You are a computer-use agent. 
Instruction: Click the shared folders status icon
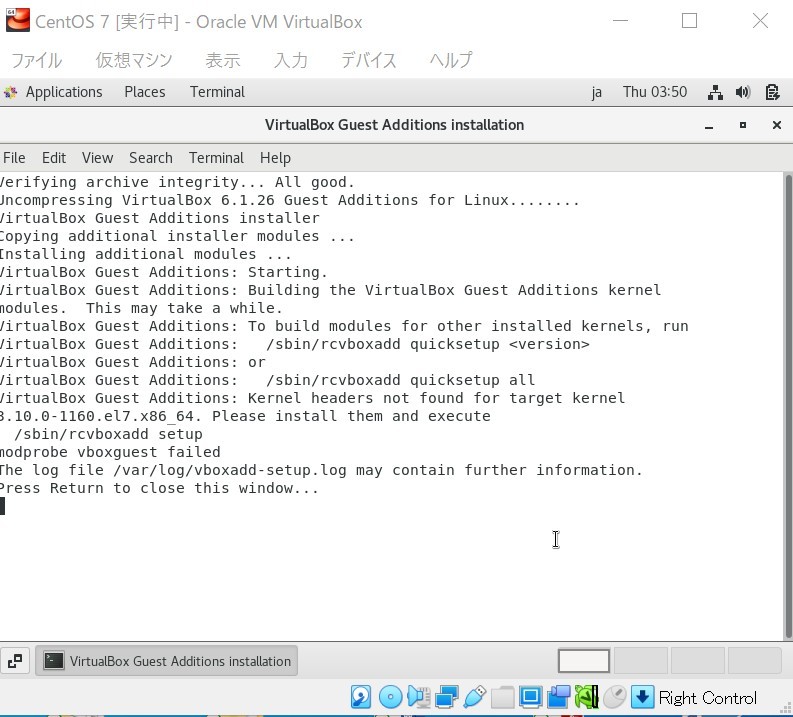click(x=503, y=697)
